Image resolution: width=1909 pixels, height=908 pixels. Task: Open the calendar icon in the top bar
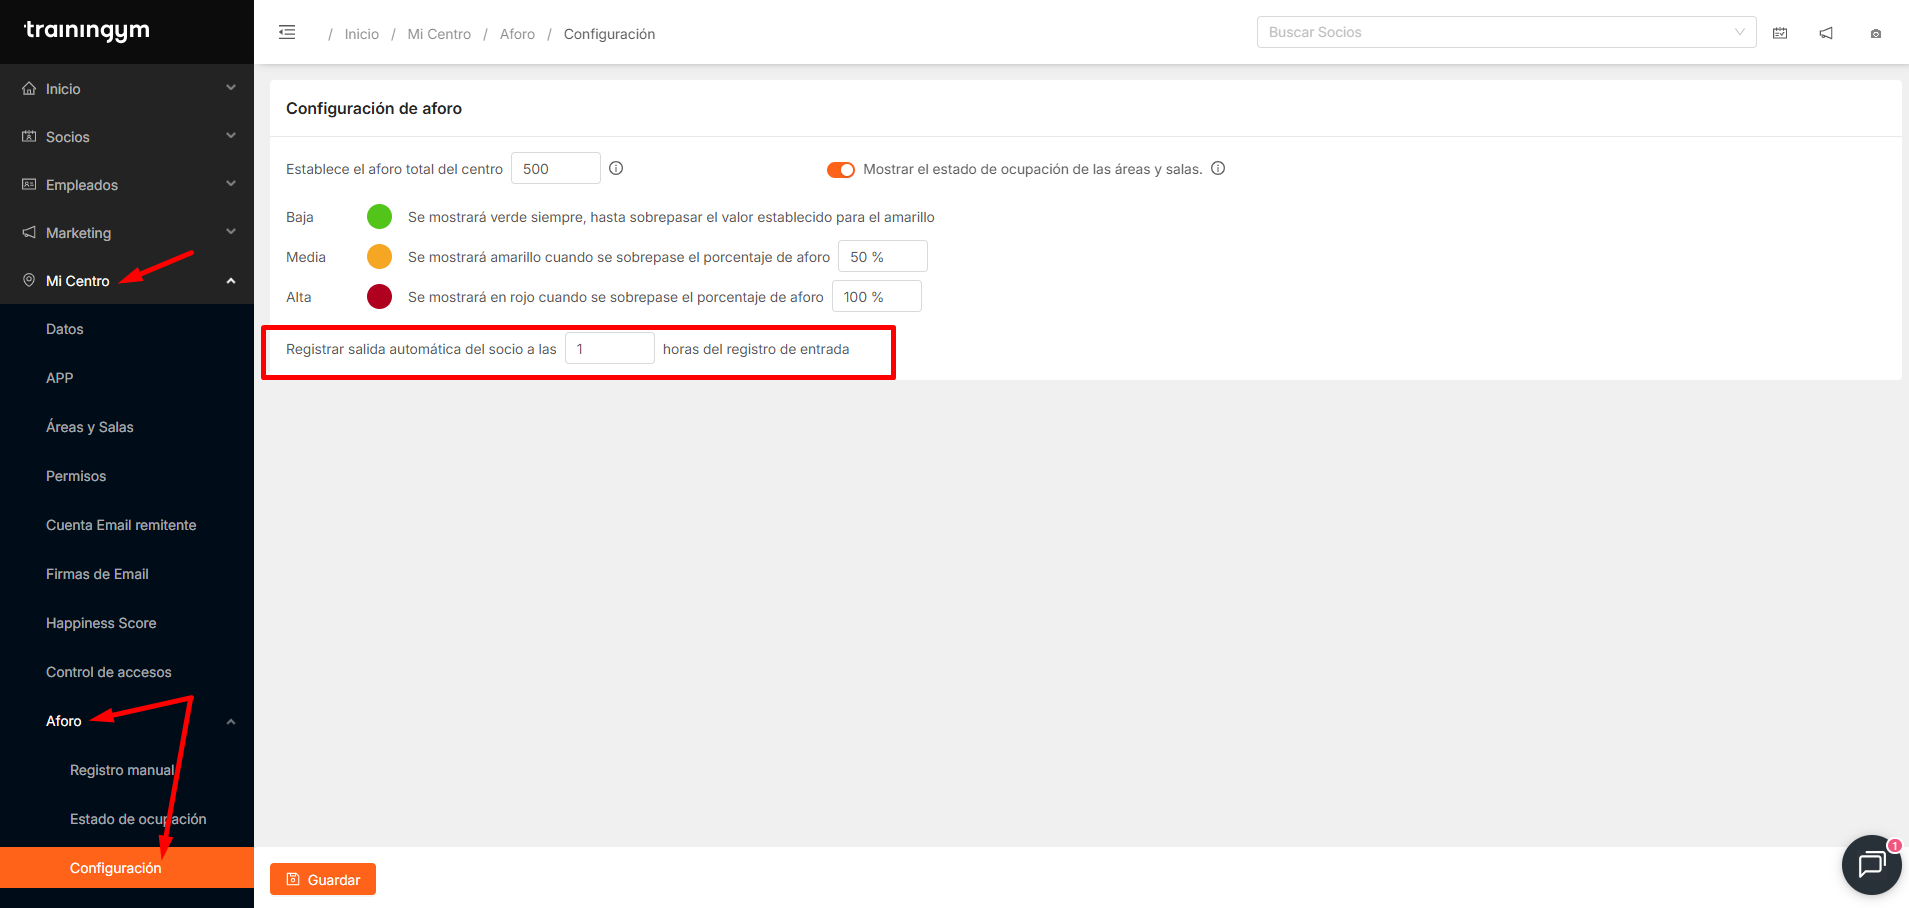1780,33
